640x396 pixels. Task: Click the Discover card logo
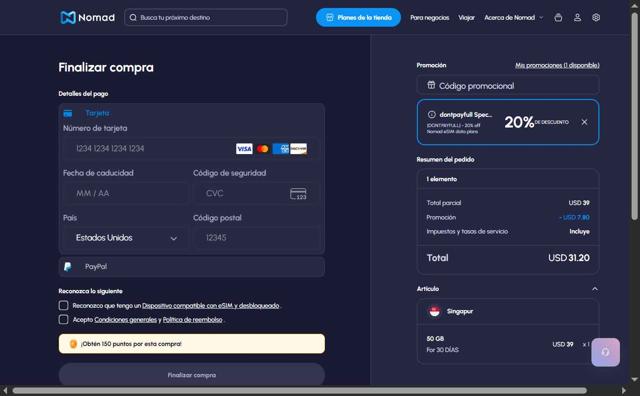click(299, 149)
